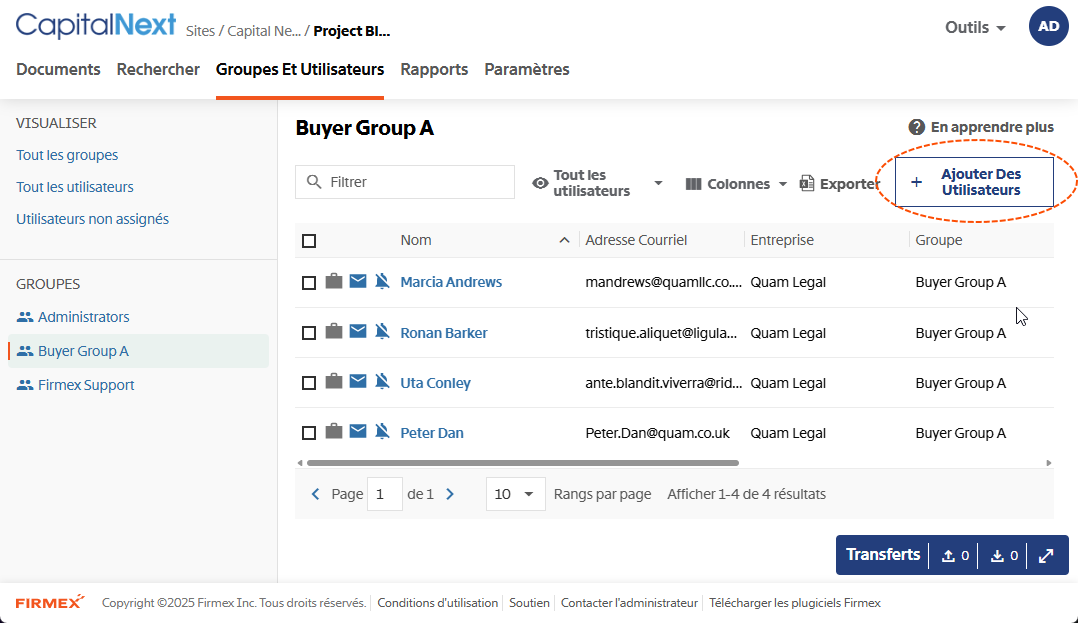The height and width of the screenshot is (623, 1078).
Task: Click the muted bell icon for Uta Conley
Action: click(x=382, y=382)
